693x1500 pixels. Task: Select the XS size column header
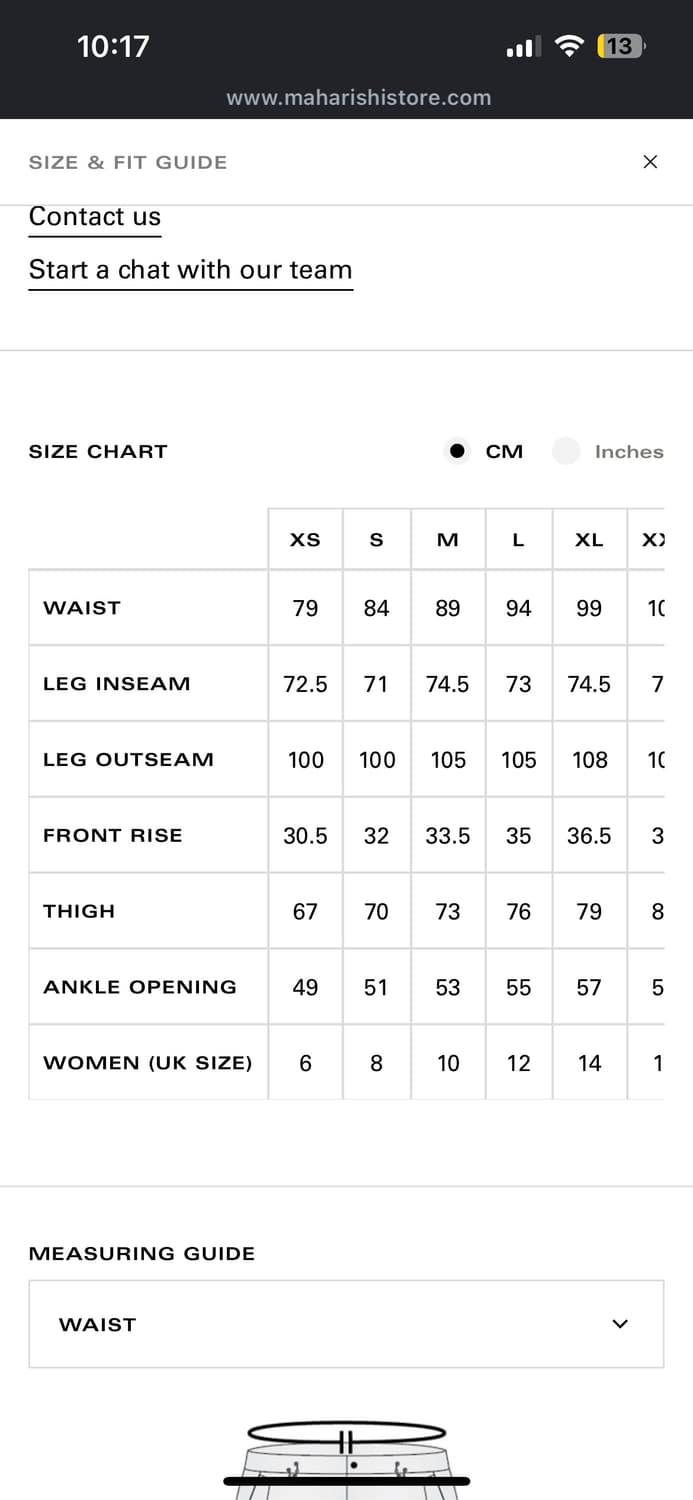click(x=305, y=540)
